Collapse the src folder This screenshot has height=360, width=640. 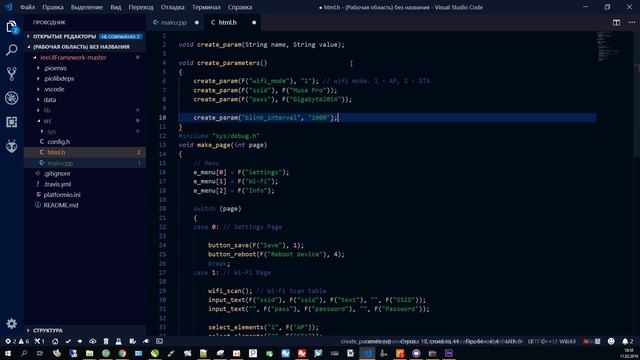click(x=47, y=121)
